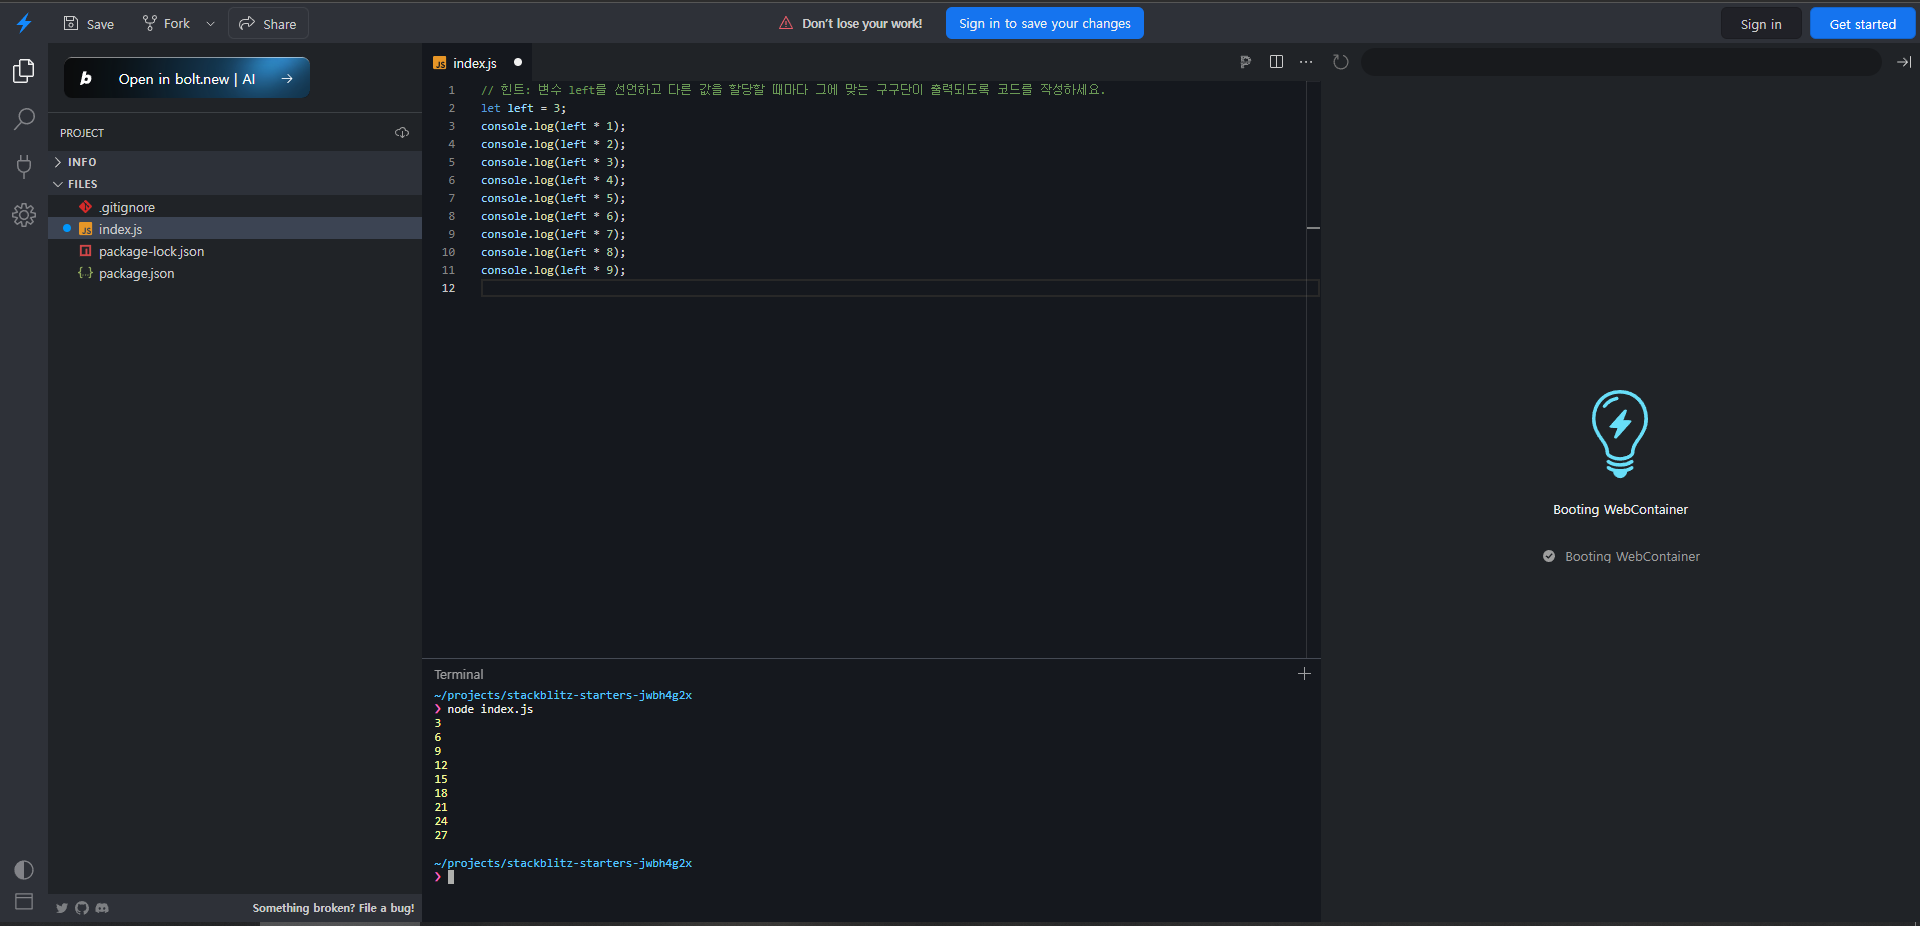Click line number 6 in the gutter
Screen dimensions: 1920x926
(451, 180)
